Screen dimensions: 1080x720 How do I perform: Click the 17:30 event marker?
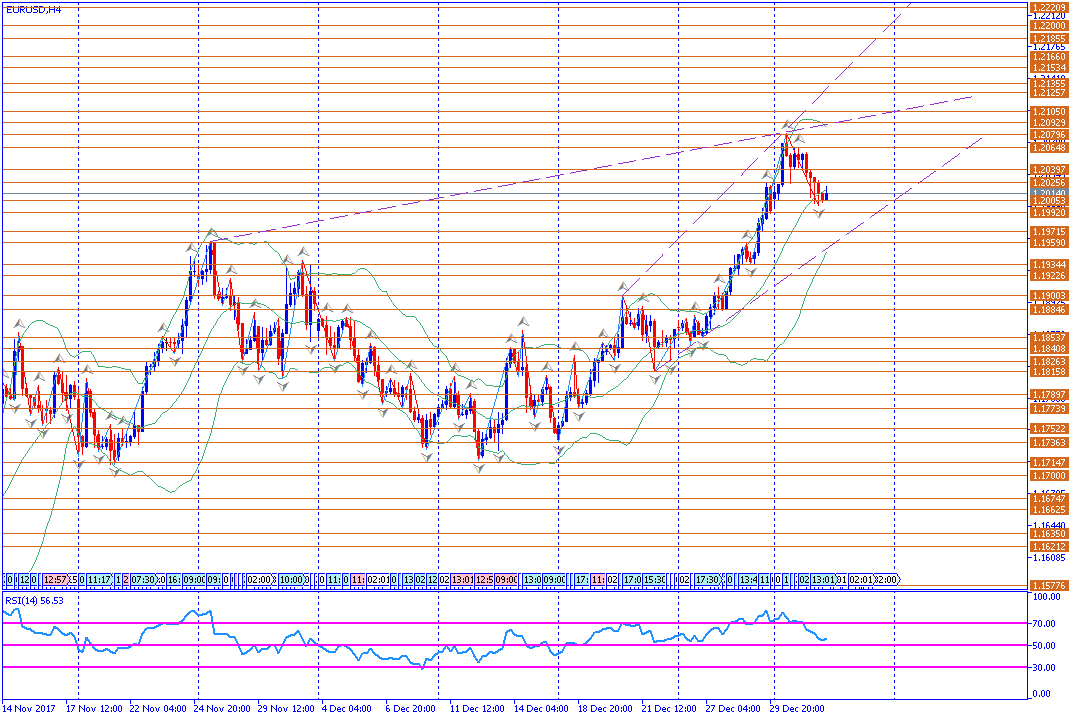click(x=706, y=579)
